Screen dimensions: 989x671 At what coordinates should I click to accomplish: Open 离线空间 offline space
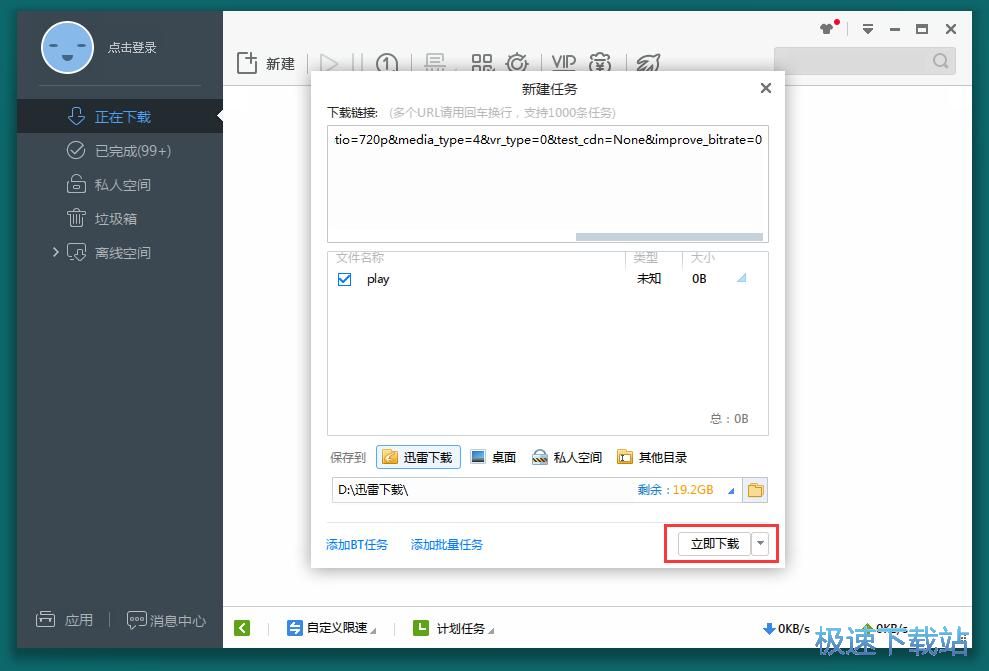pos(122,253)
